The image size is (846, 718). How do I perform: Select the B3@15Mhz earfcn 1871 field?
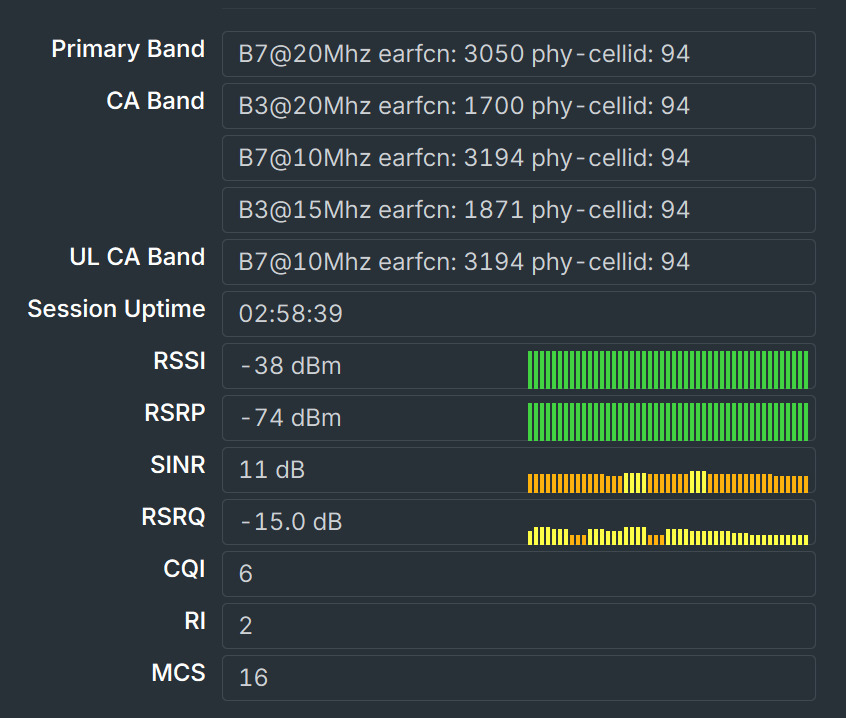click(518, 210)
